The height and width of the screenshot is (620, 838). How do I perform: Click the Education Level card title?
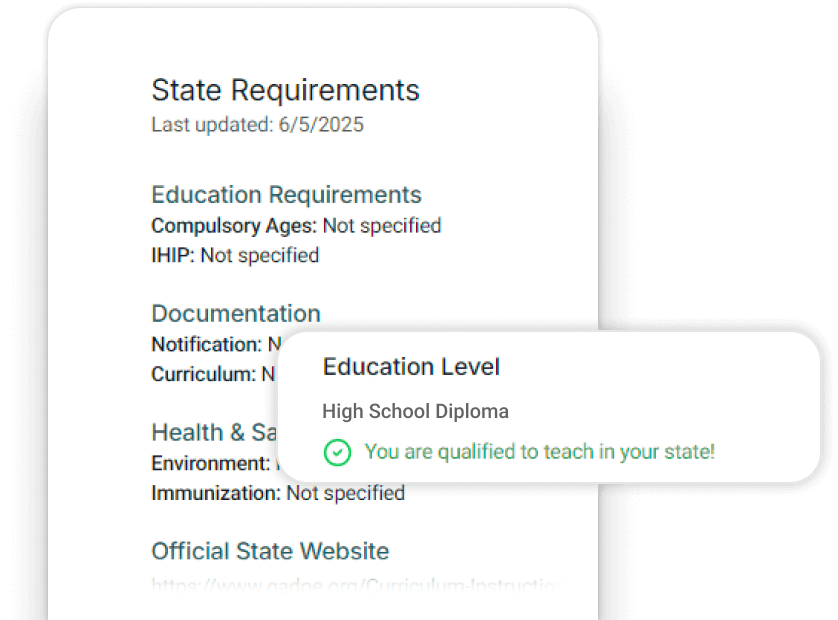[x=411, y=367]
